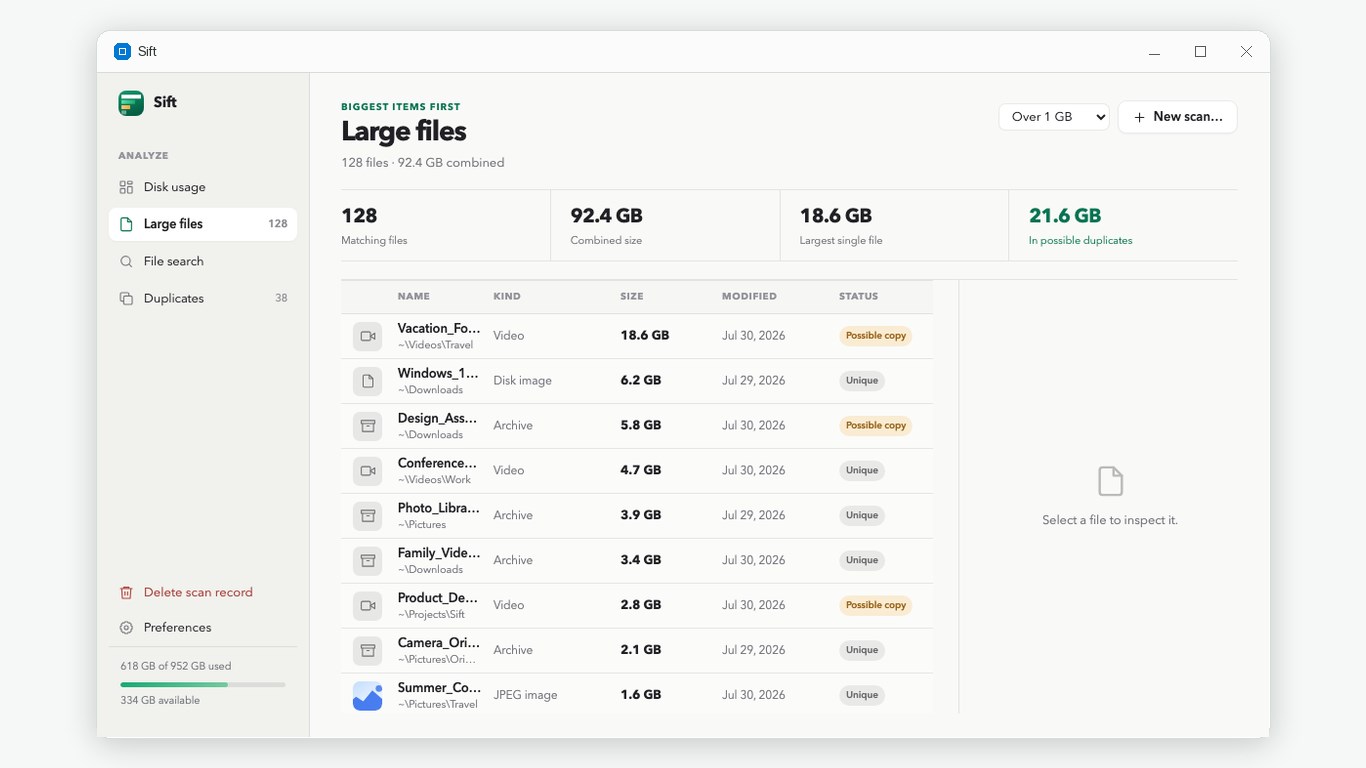Click the 334 GB available text

[x=160, y=701]
